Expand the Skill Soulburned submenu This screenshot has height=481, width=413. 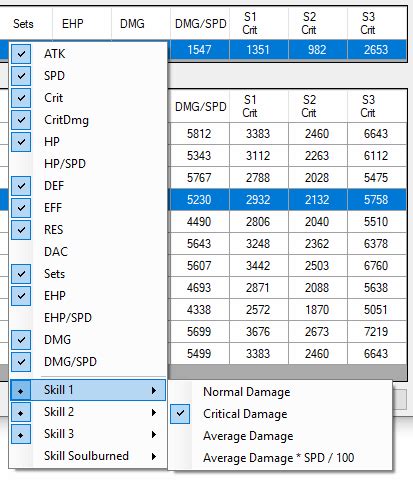tap(88, 456)
